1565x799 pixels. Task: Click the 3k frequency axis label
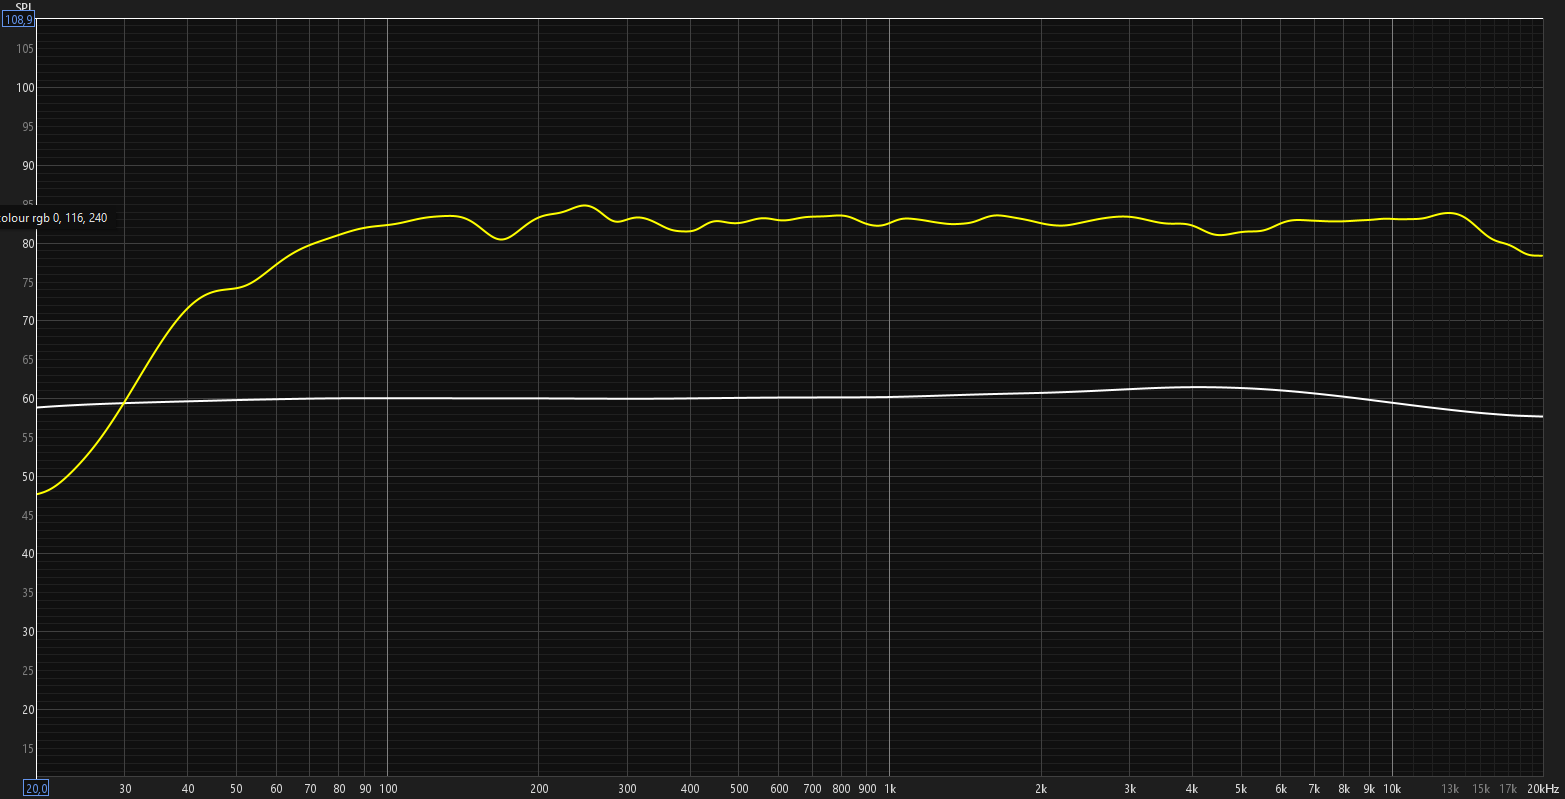coord(1130,789)
